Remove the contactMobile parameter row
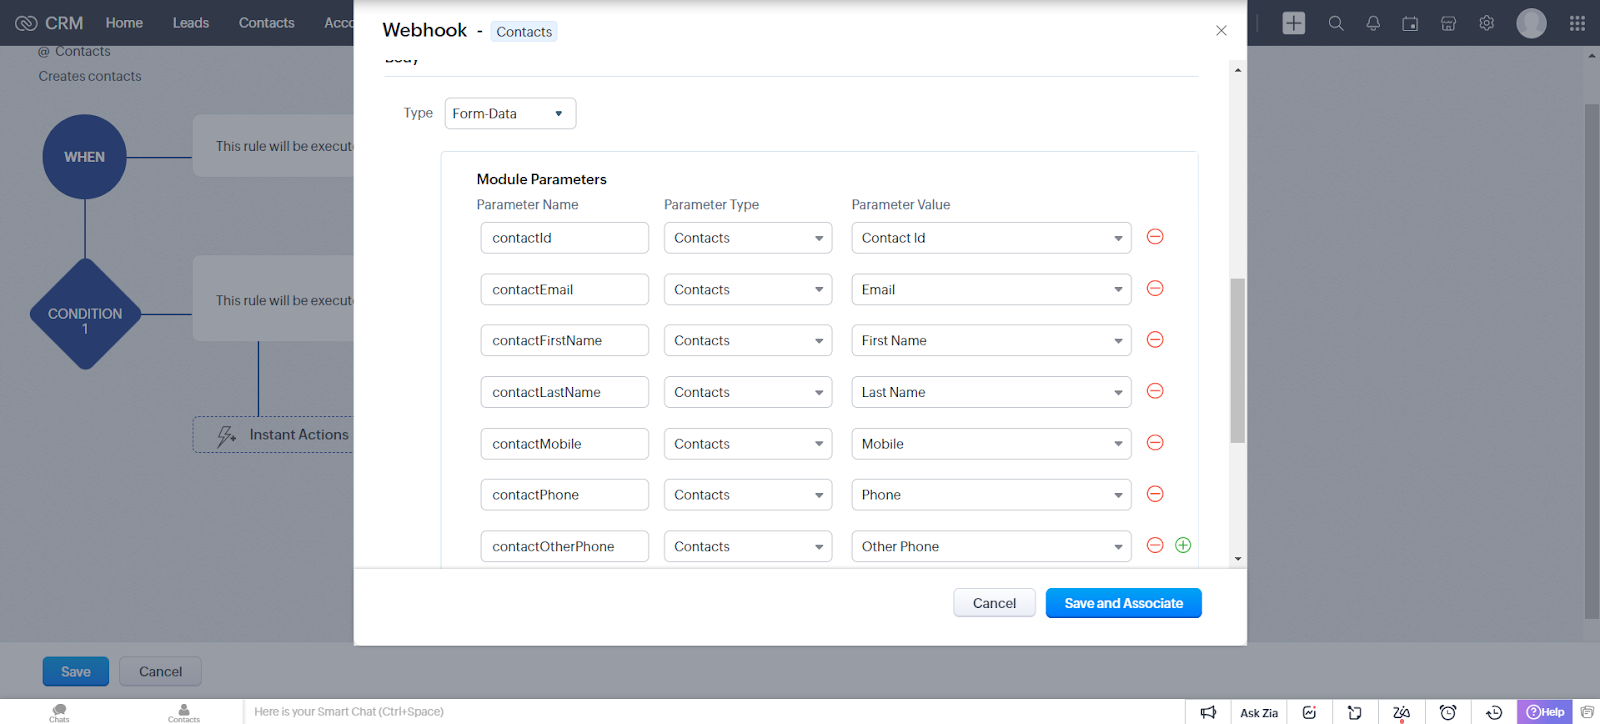This screenshot has height=724, width=1600. tap(1155, 443)
